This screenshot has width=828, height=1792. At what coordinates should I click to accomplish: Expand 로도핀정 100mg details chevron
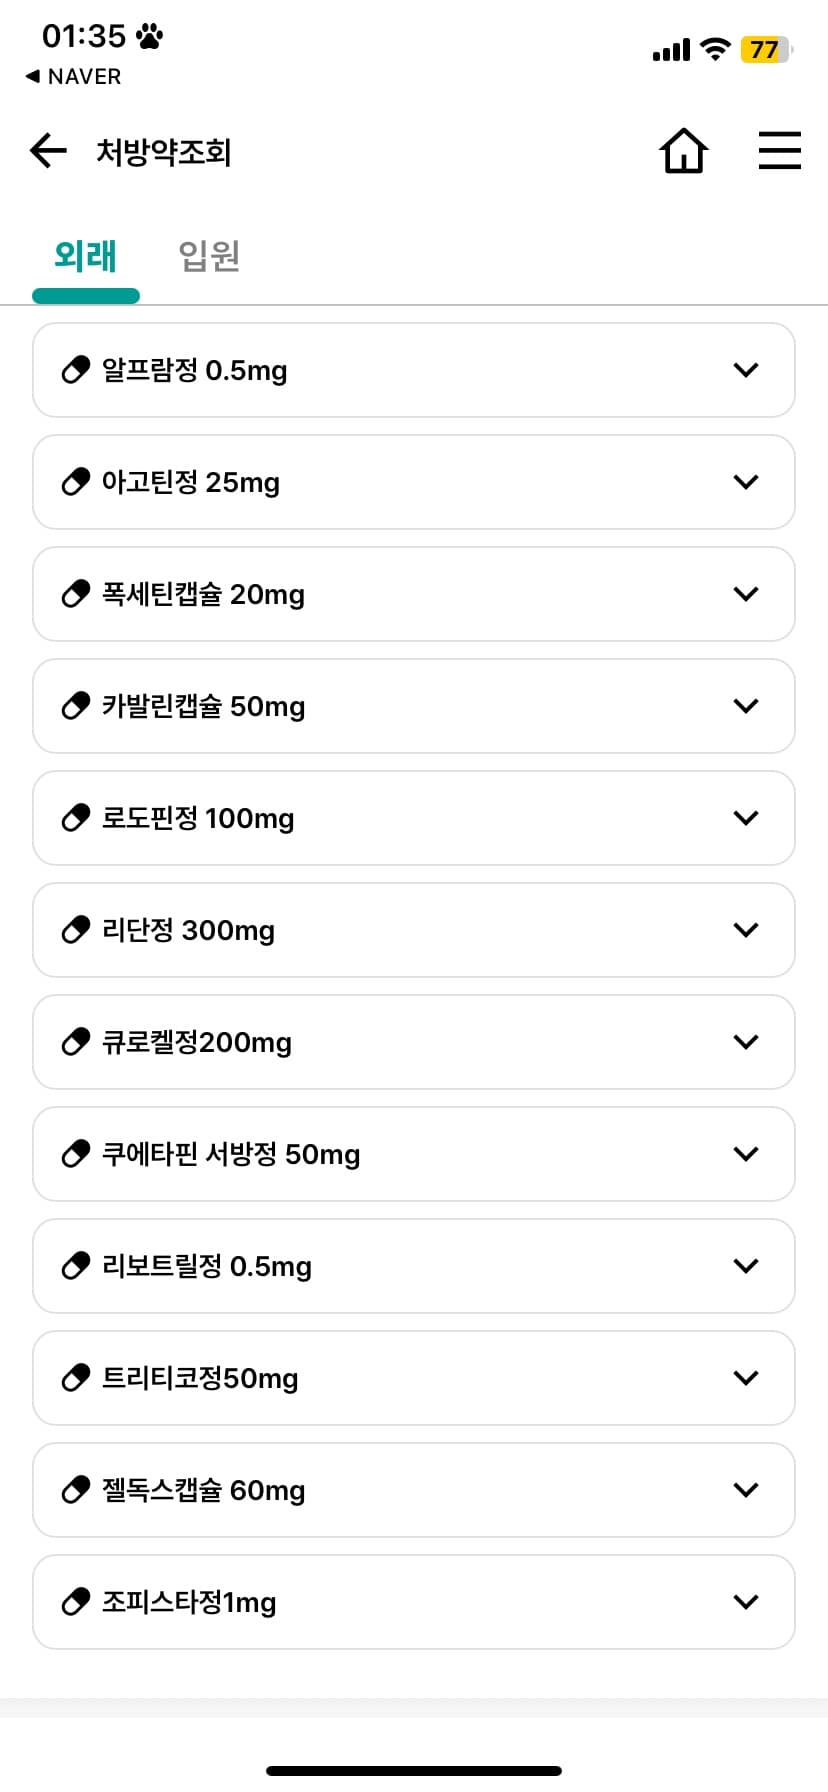746,818
